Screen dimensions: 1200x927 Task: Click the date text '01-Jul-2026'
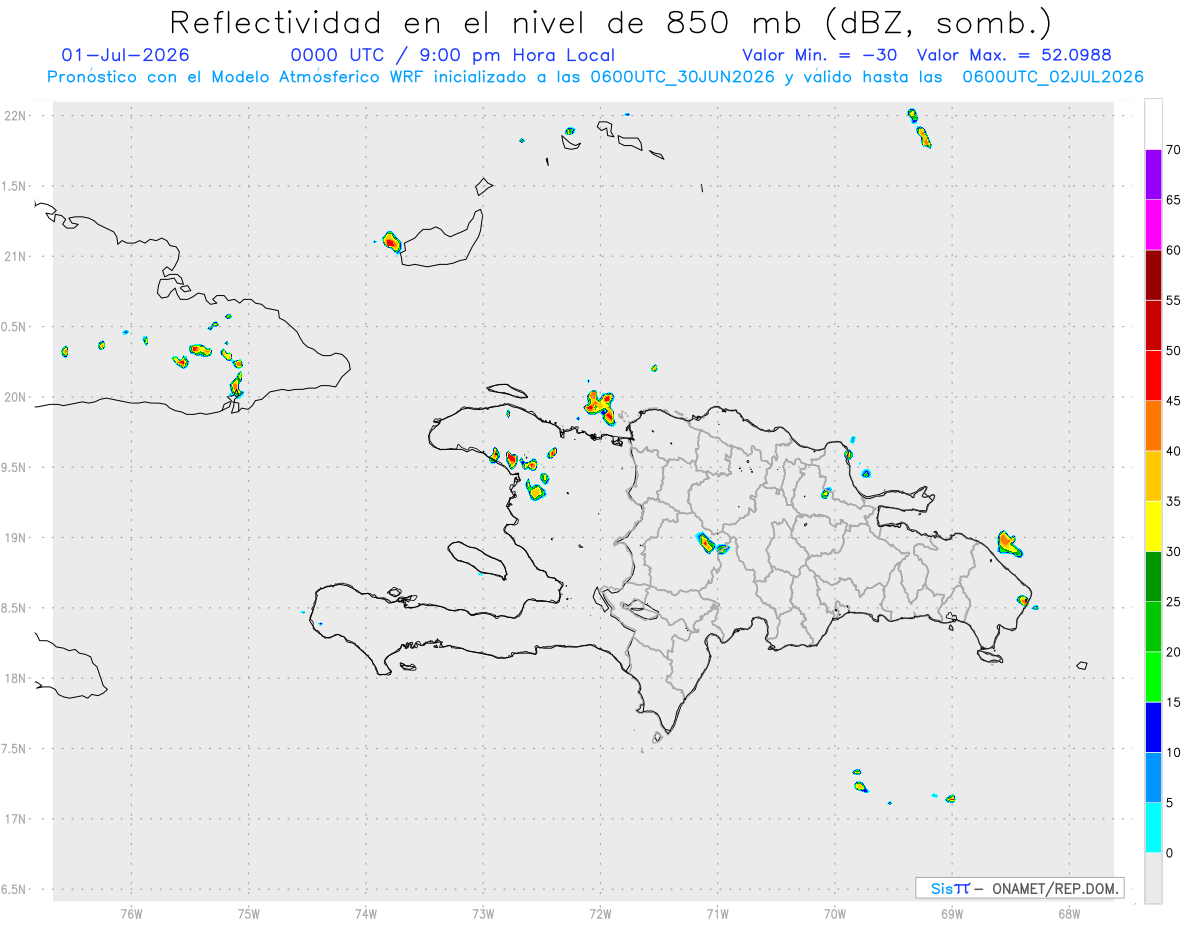[125, 55]
